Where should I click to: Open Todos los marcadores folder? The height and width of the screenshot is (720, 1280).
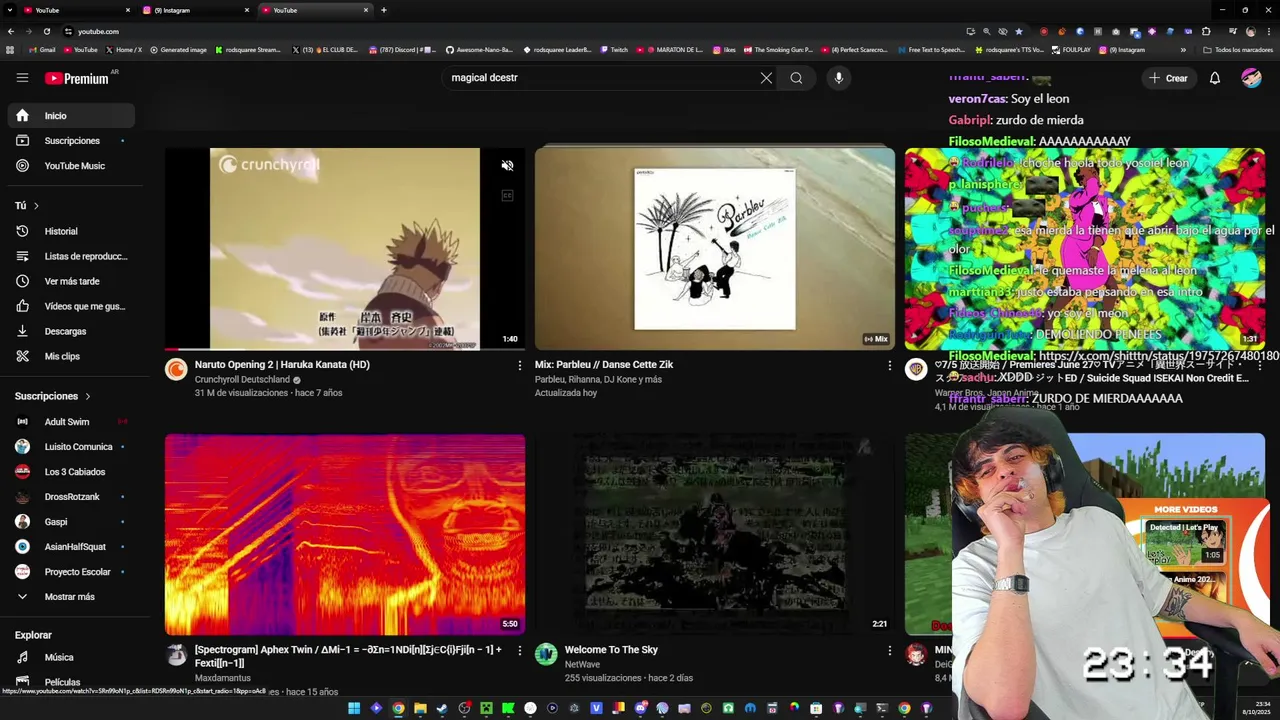pyautogui.click(x=1238, y=50)
